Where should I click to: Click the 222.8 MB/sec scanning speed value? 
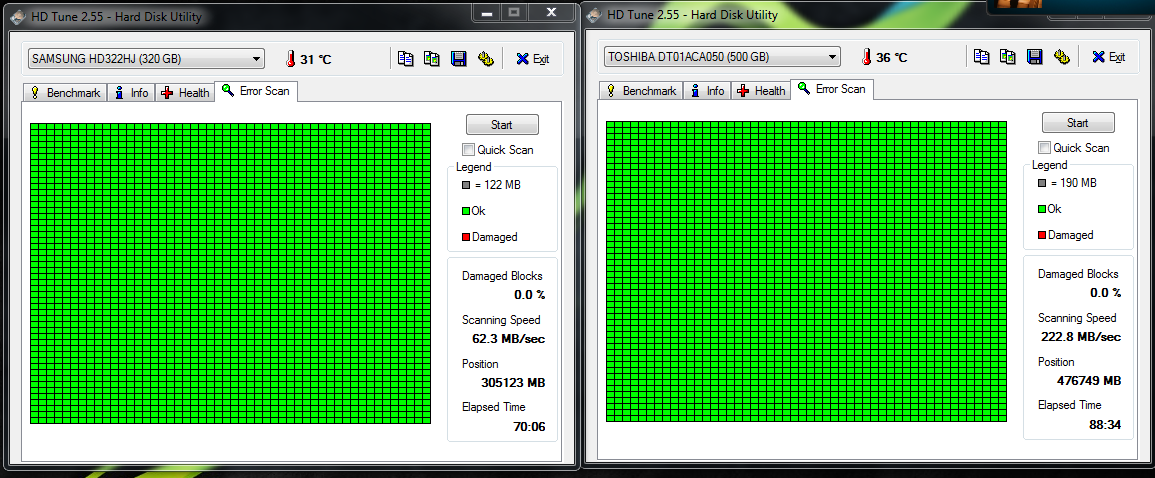pos(1081,337)
